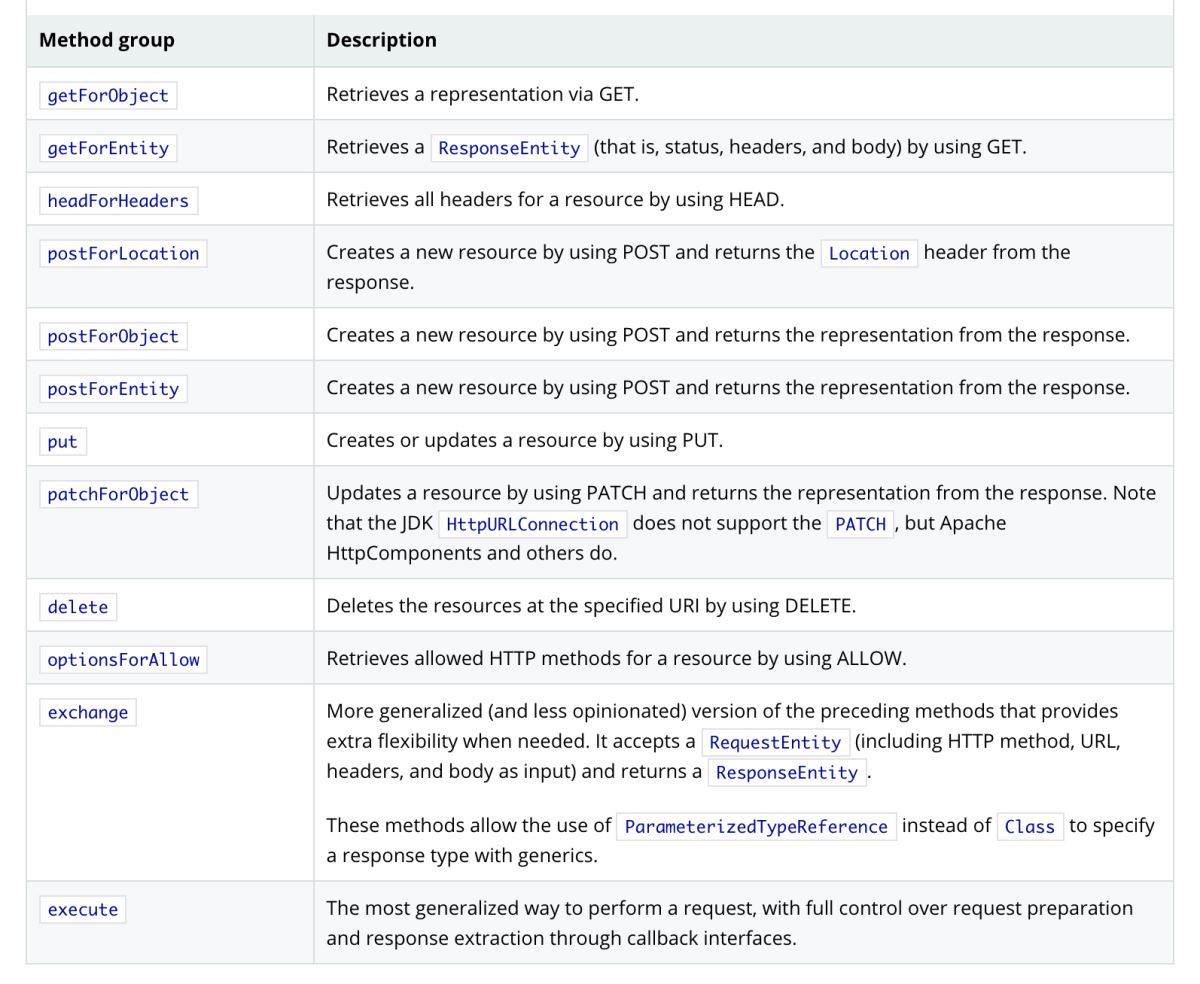Click the getForObject method code label
The image size is (1200, 984).
coord(108,95)
